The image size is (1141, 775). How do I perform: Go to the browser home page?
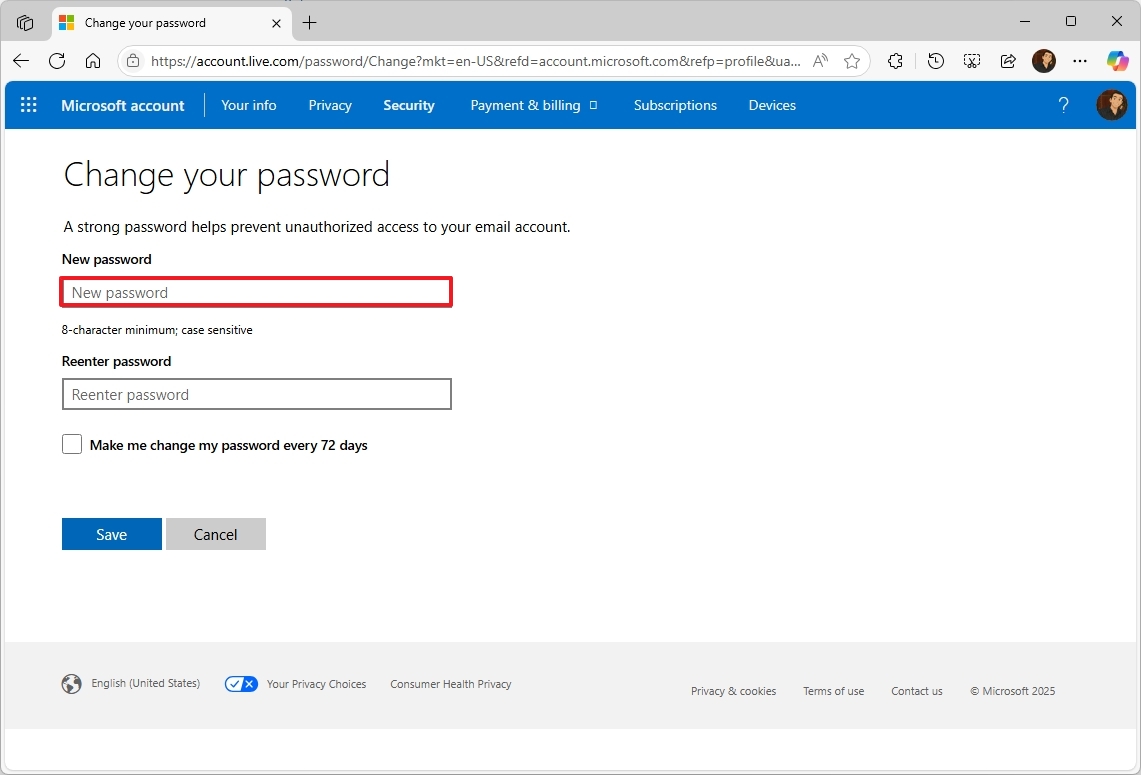point(92,61)
